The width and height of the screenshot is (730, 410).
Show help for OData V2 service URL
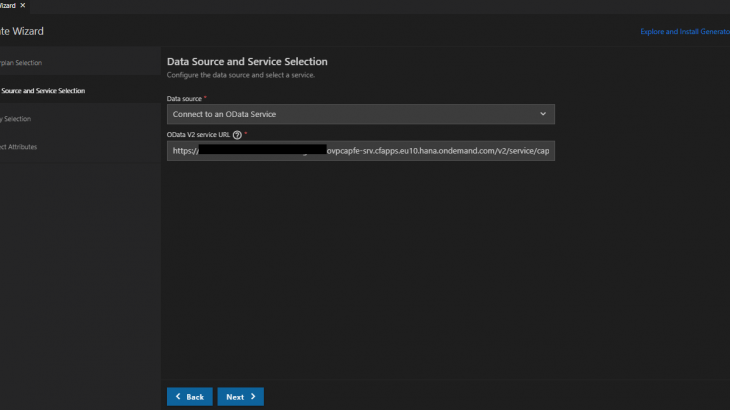pyautogui.click(x=237, y=135)
